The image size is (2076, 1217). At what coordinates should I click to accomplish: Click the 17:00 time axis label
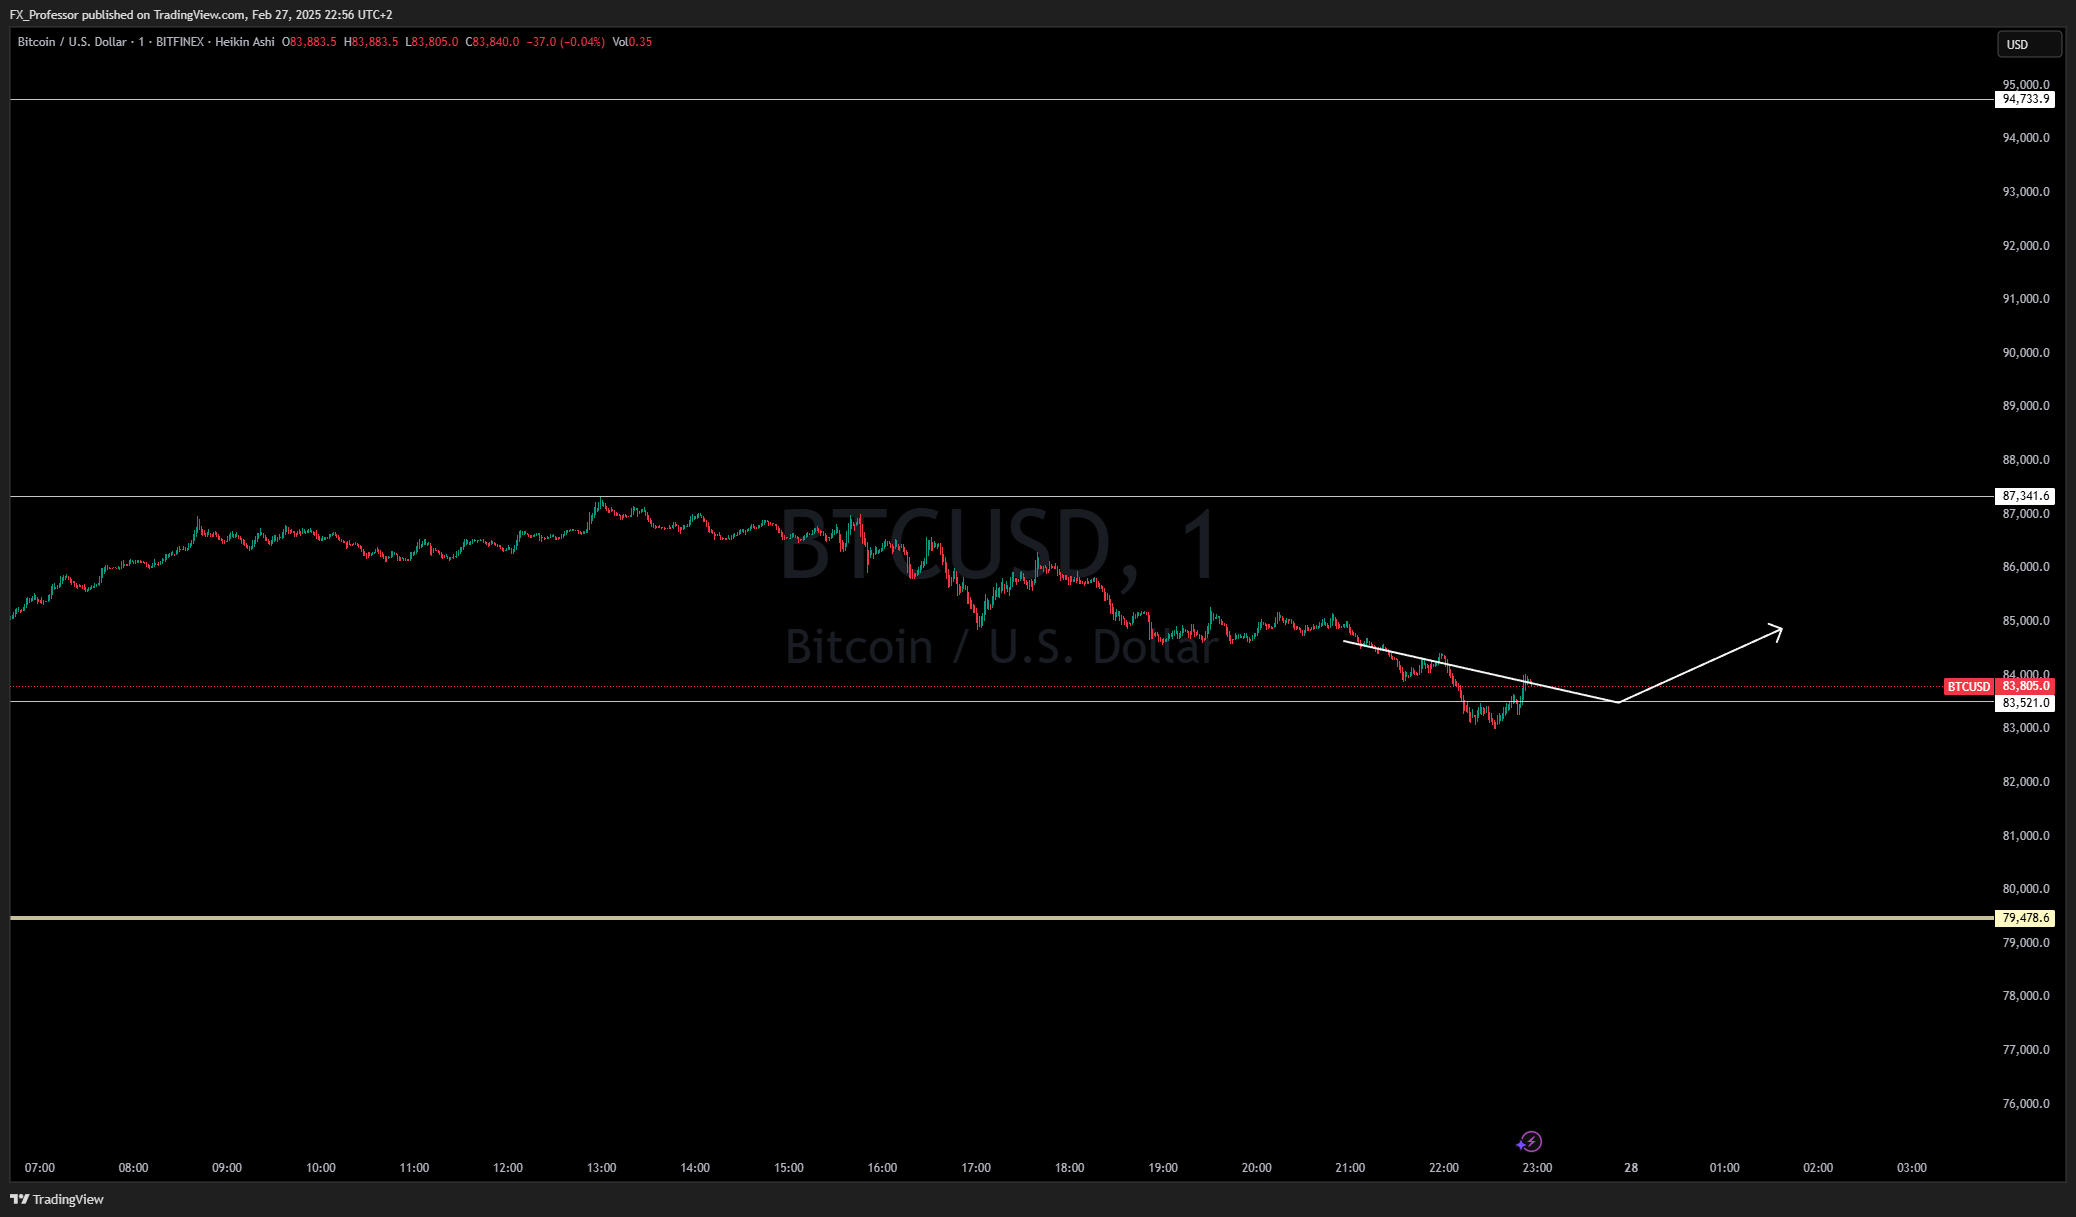pos(976,1167)
